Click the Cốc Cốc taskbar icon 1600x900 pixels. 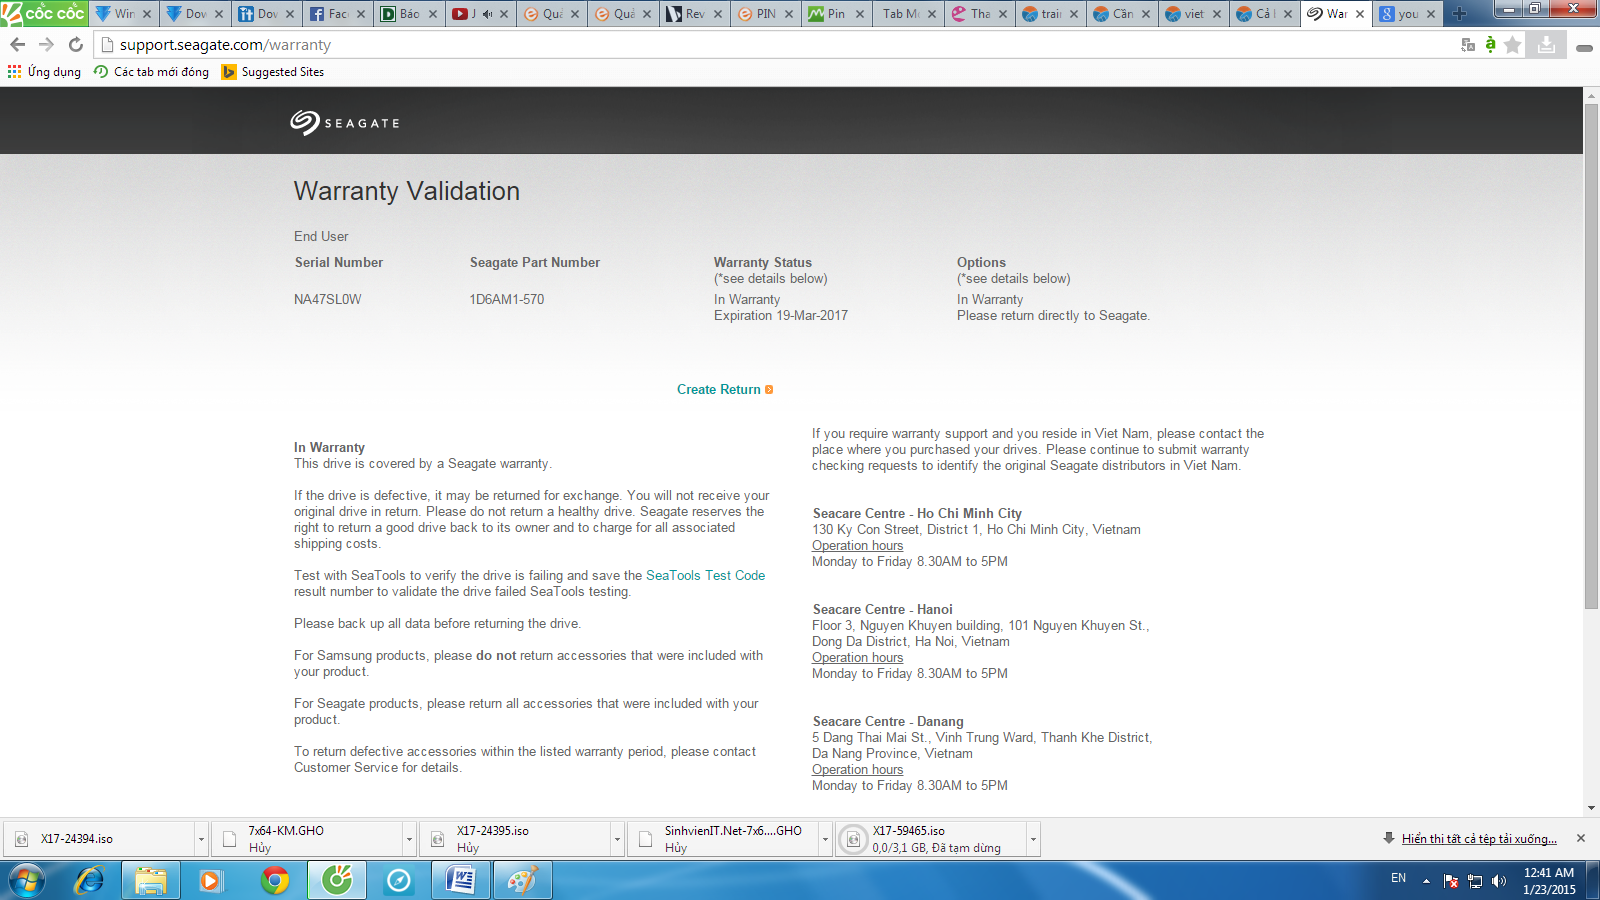337,881
